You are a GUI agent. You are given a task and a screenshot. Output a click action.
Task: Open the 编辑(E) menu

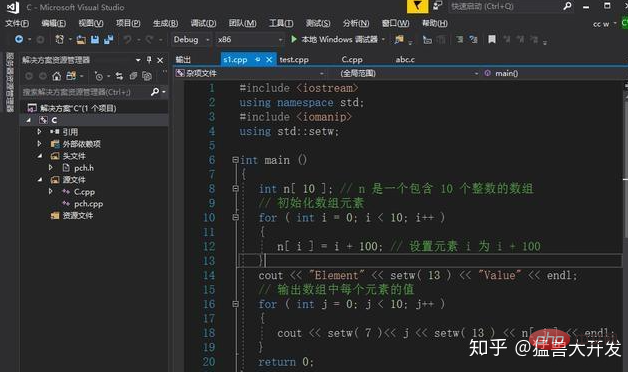(x=54, y=23)
